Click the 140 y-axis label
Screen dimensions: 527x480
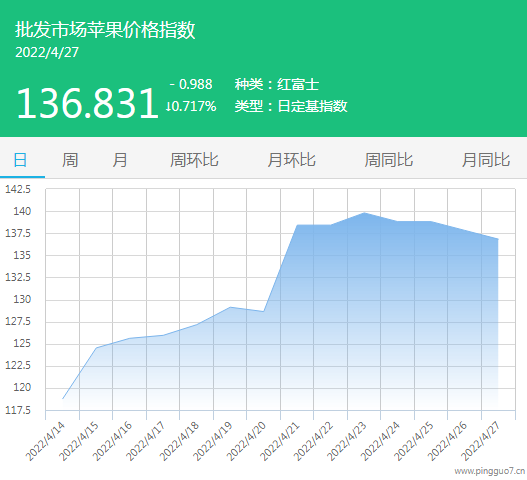tap(22, 211)
